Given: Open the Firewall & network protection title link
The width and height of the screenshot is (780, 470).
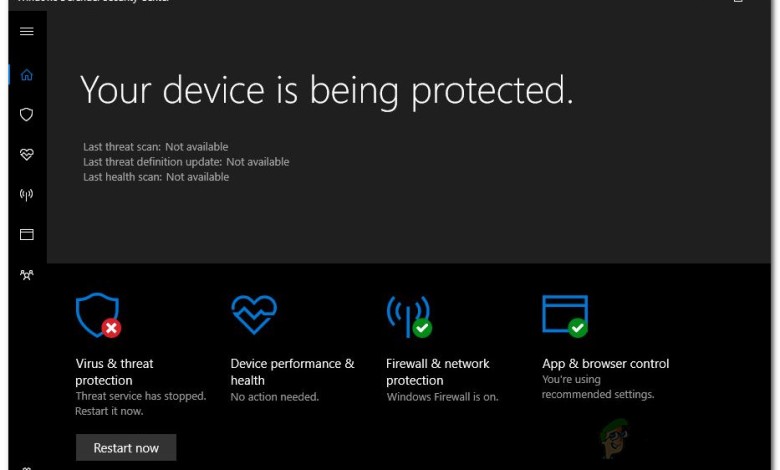Looking at the screenshot, I should pyautogui.click(x=436, y=372).
